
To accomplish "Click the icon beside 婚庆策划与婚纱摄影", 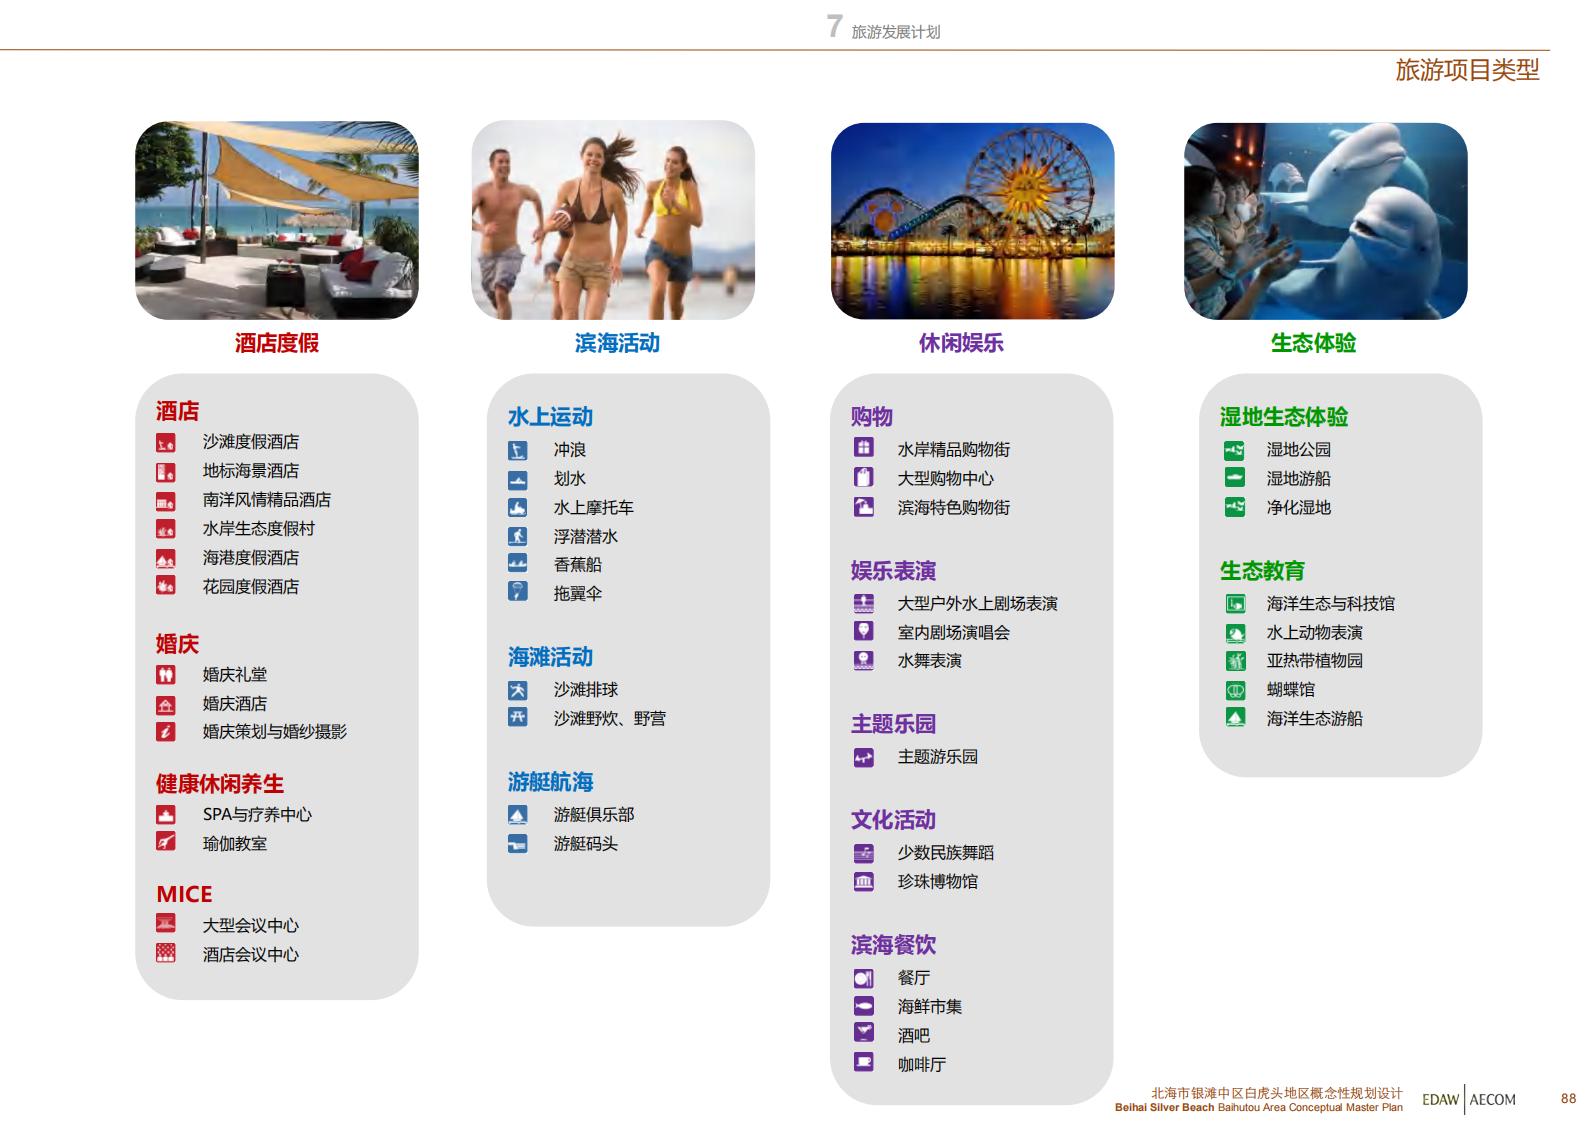I will click(166, 732).
